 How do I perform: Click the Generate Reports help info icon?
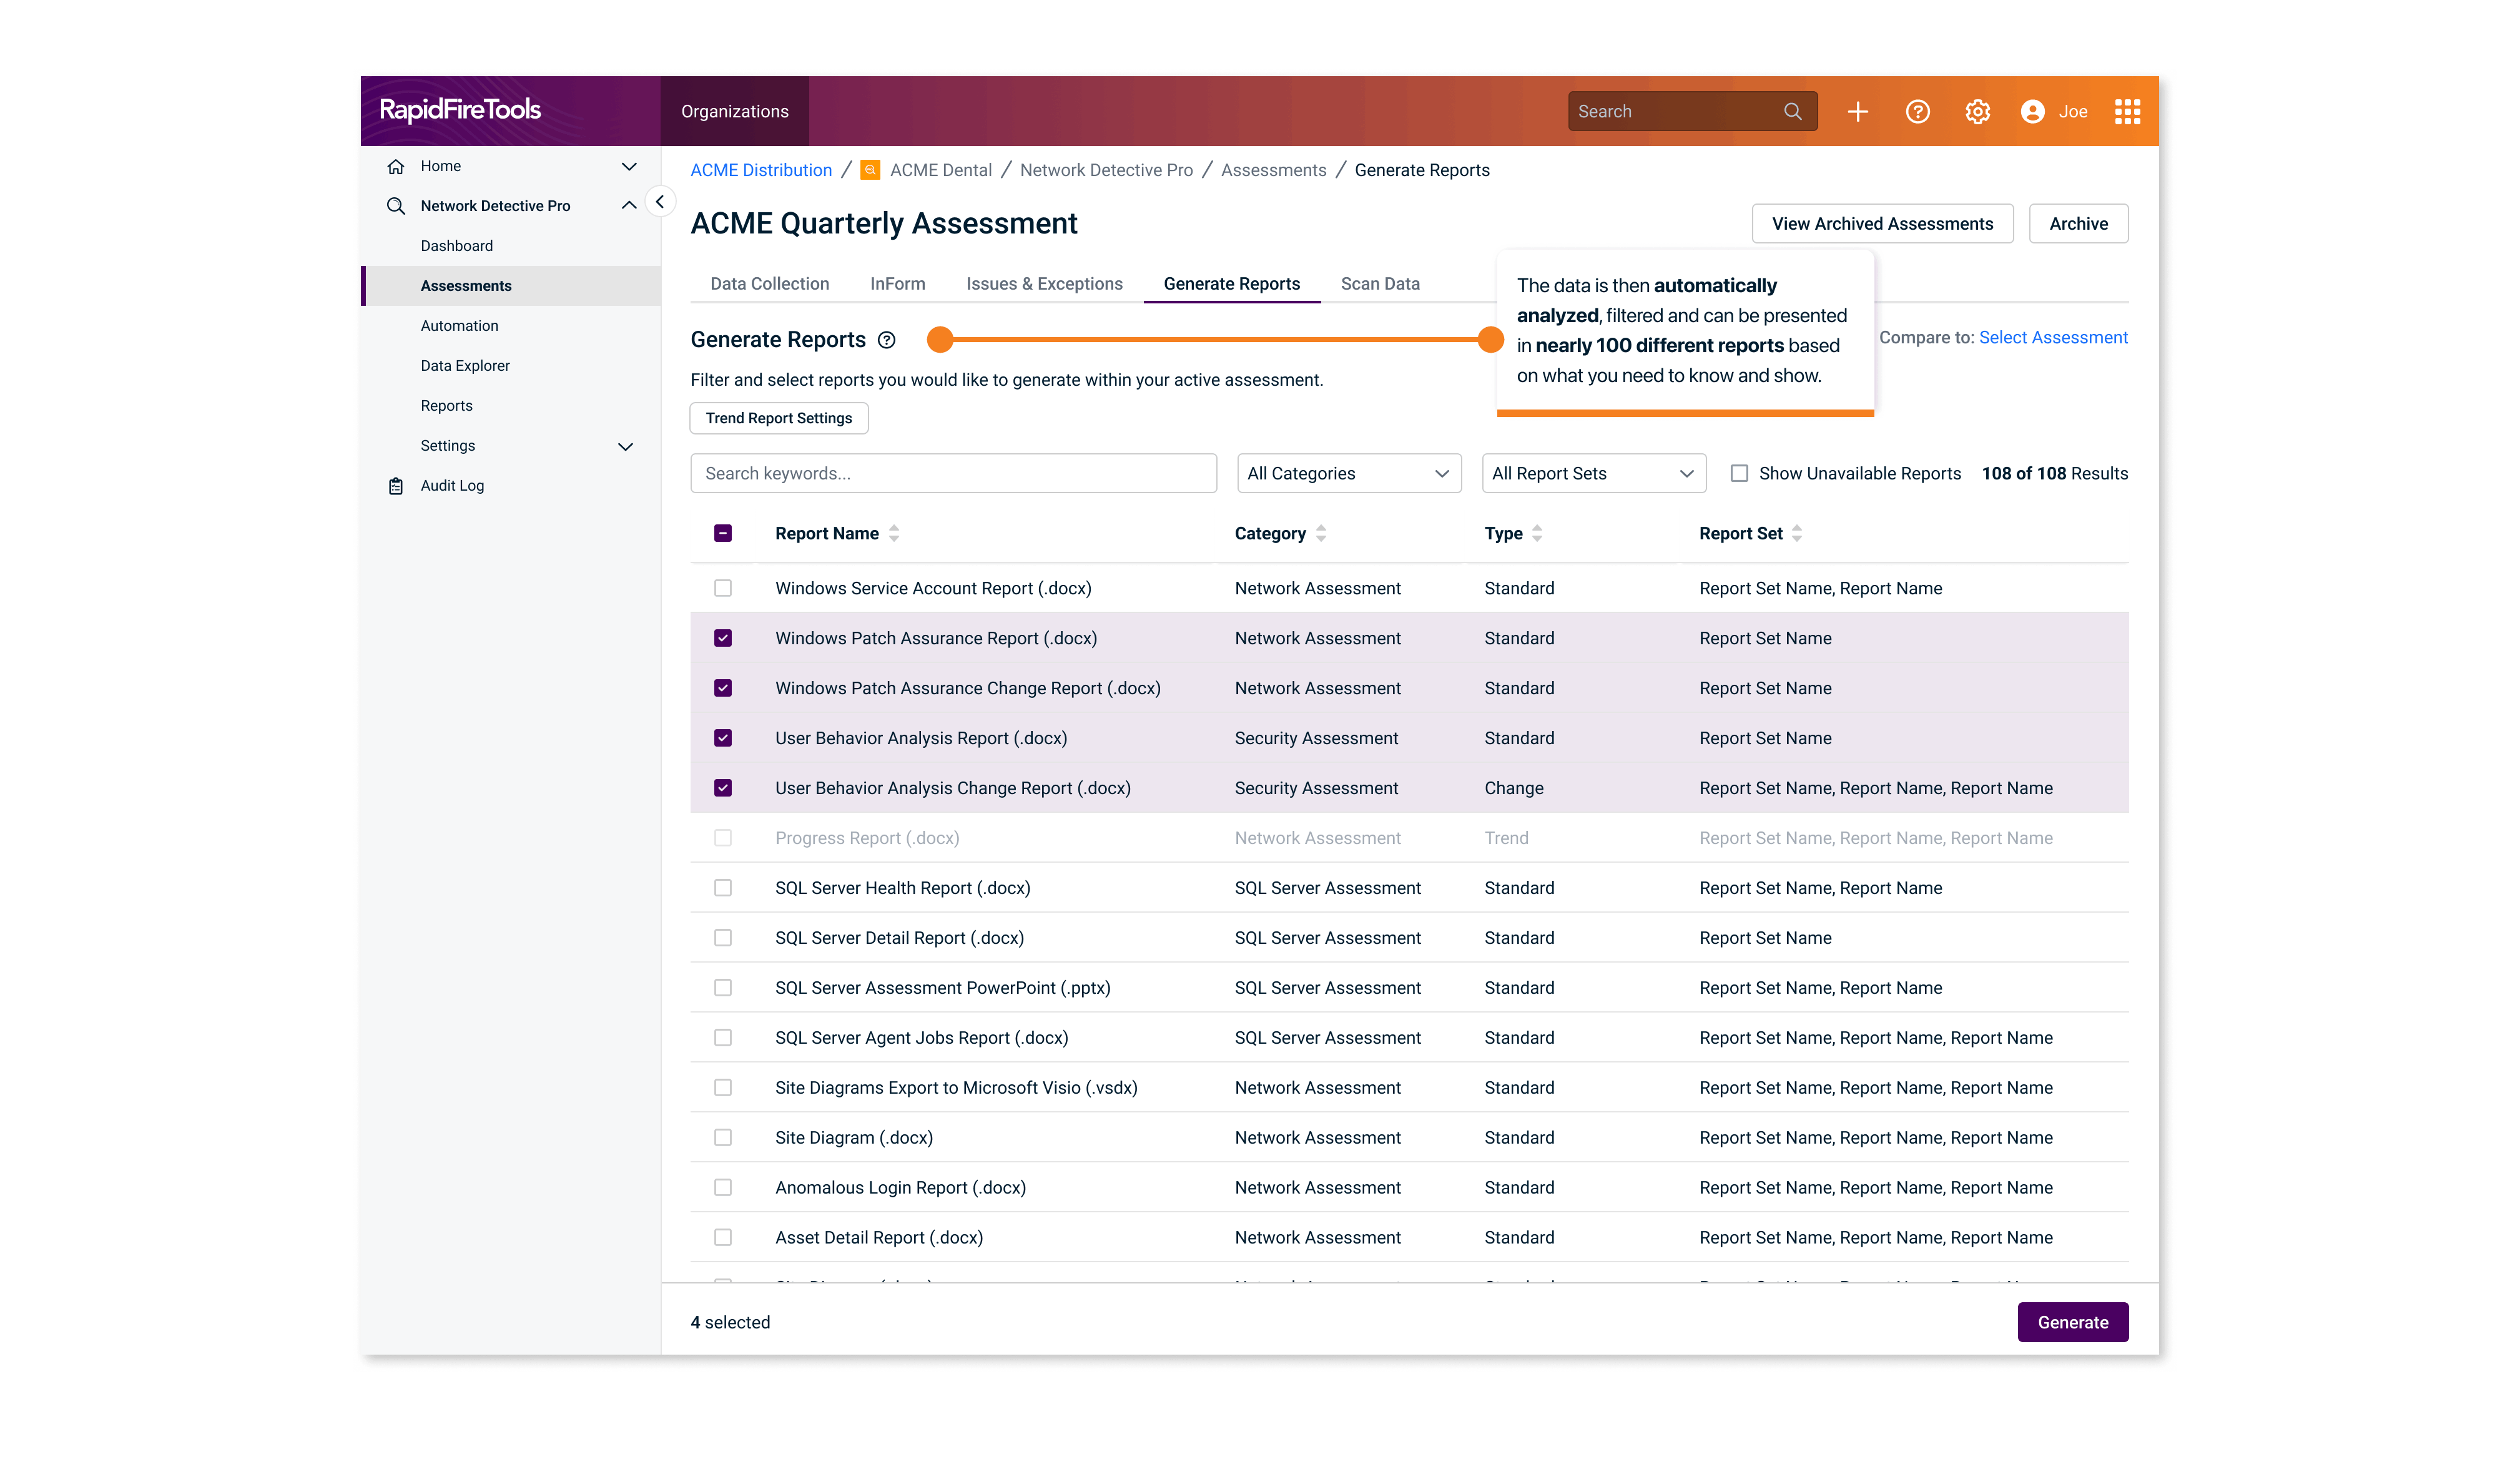(x=886, y=340)
